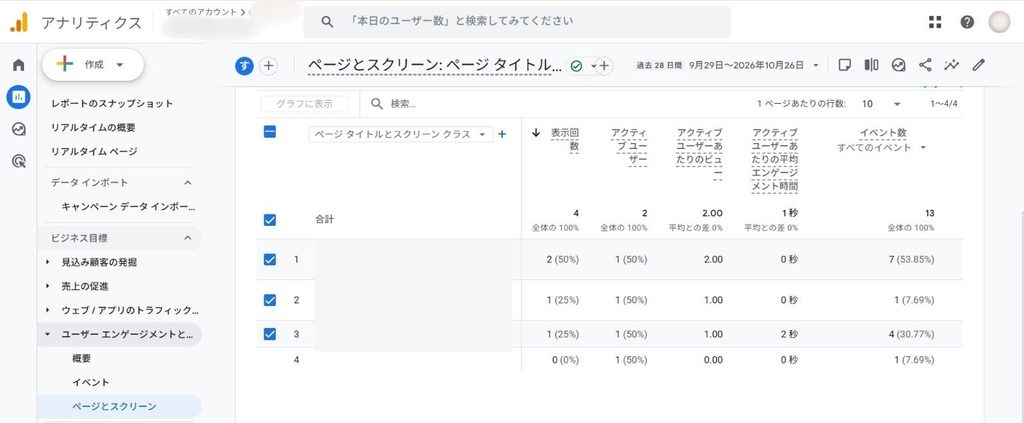The width and height of the screenshot is (1024, 423).
Task: Open レポートのスナップショット
Action: [112, 103]
